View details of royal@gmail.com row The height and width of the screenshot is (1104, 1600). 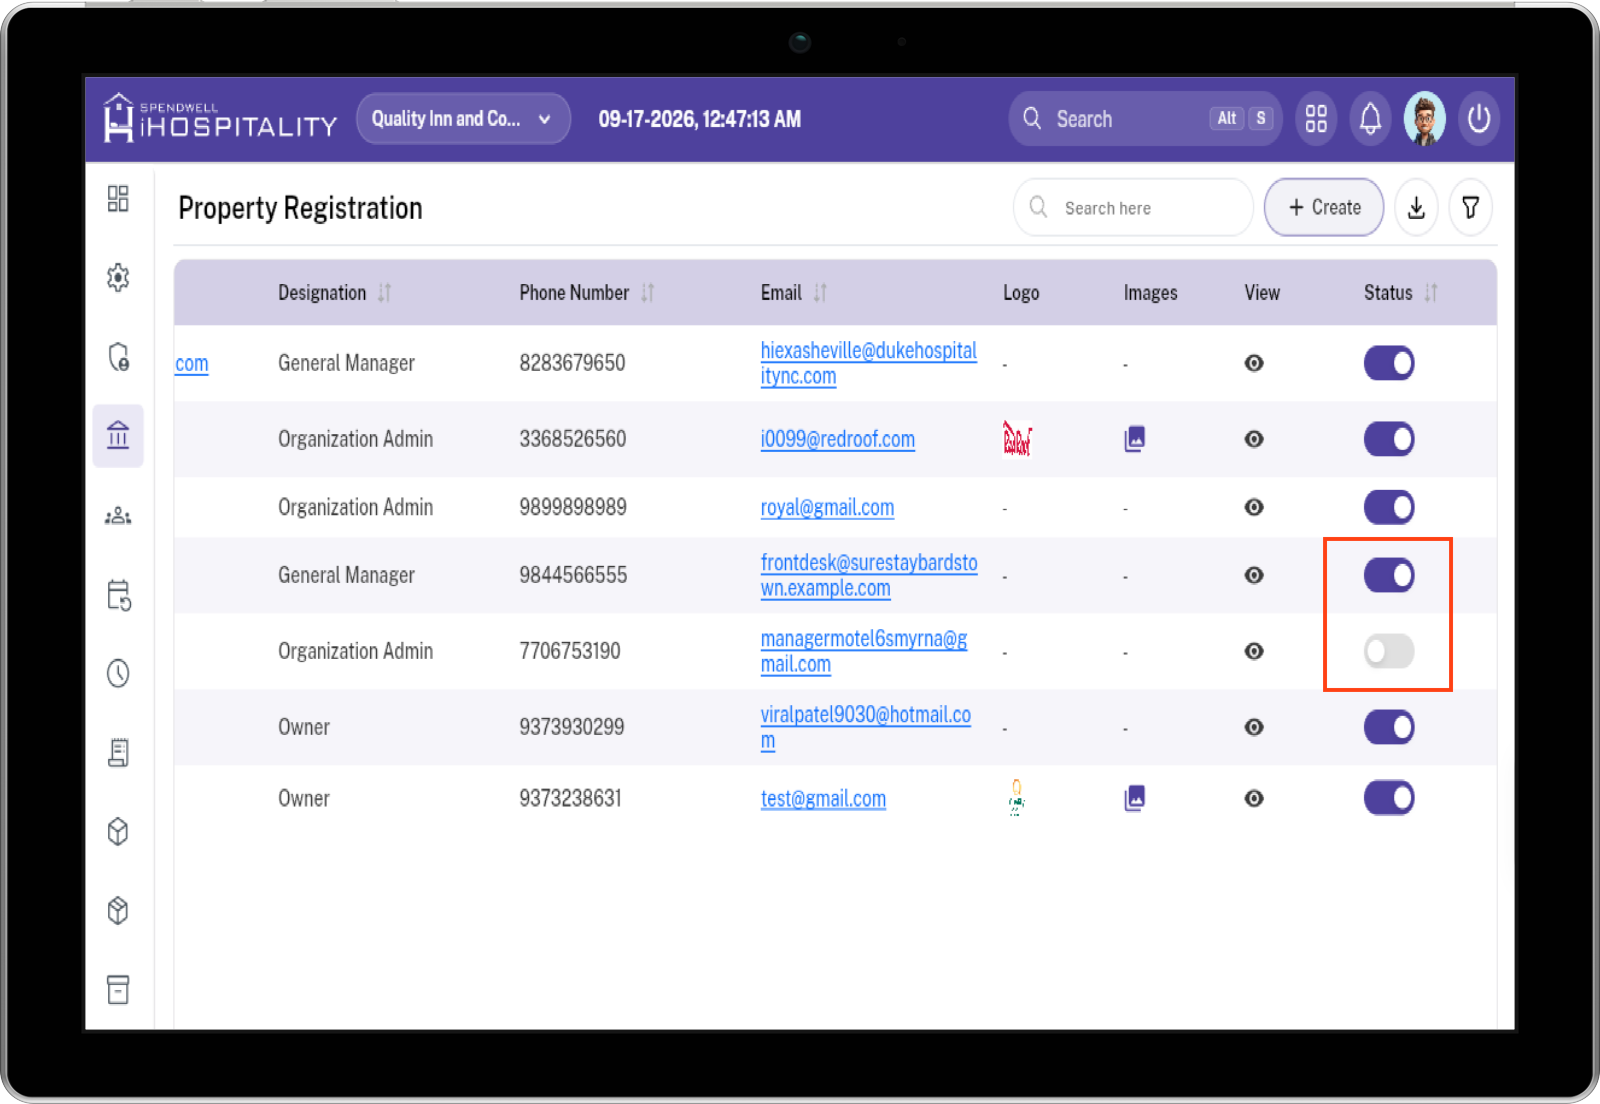1254,507
